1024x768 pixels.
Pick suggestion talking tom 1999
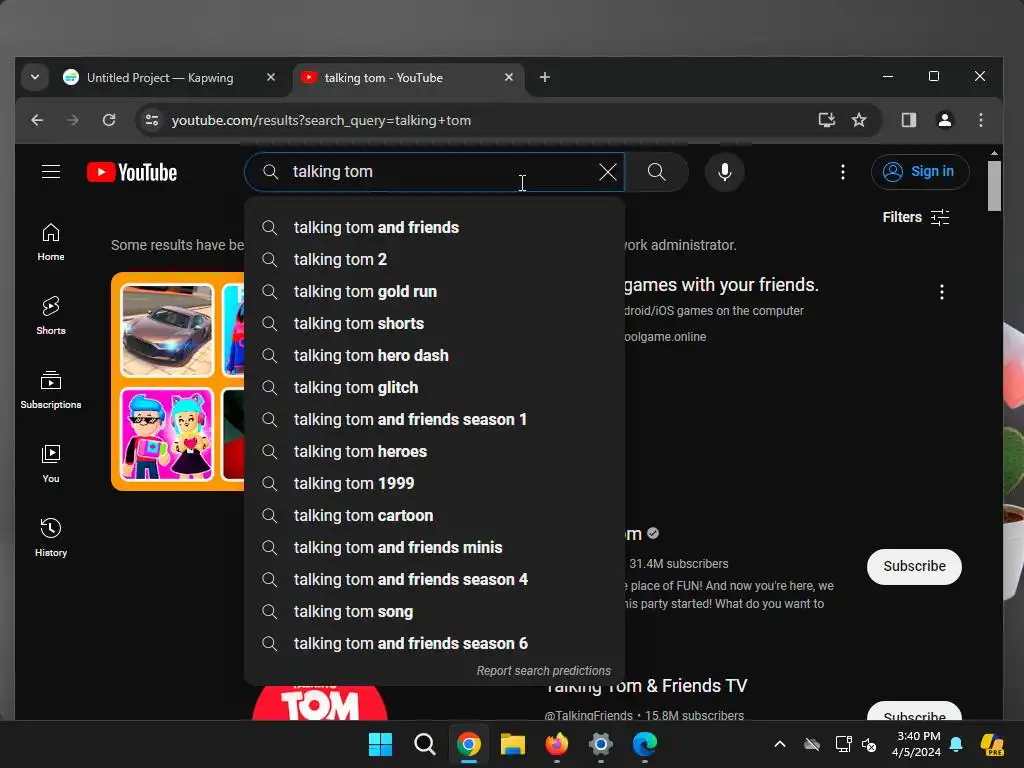pos(434,483)
